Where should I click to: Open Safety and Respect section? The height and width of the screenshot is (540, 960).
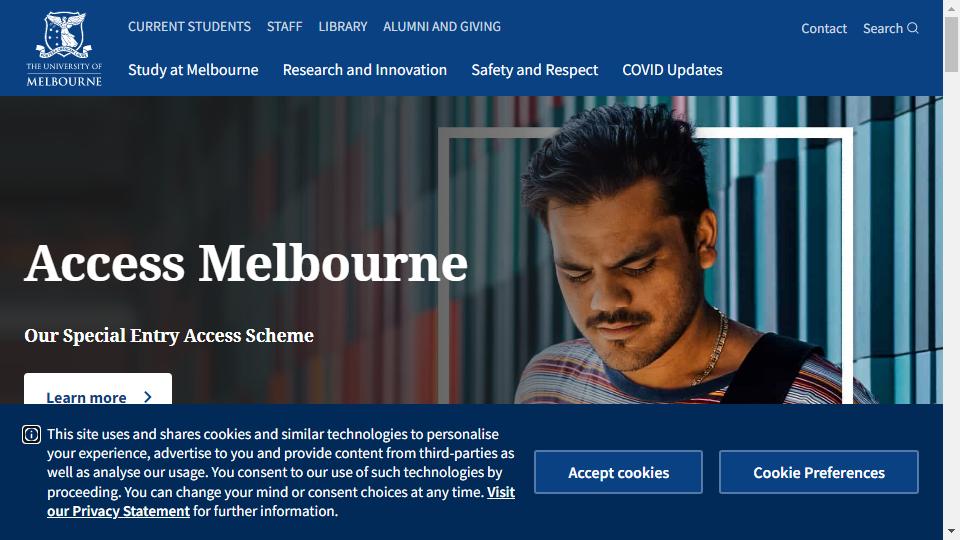(x=534, y=70)
